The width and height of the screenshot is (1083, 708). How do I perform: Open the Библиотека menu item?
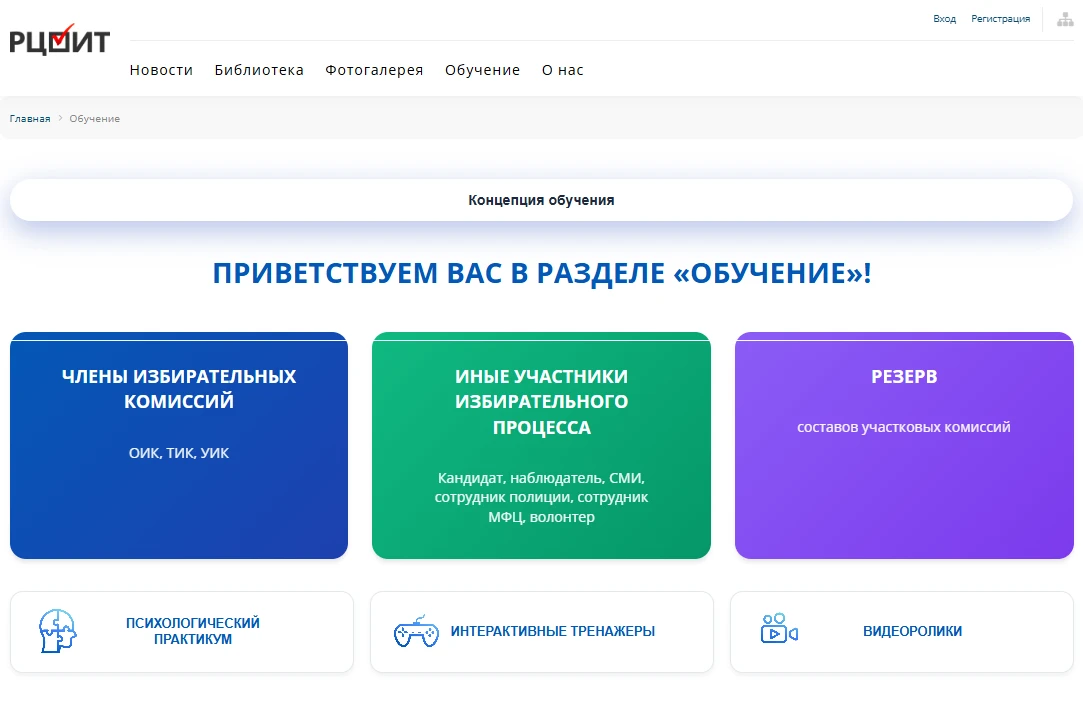pyautogui.click(x=259, y=70)
